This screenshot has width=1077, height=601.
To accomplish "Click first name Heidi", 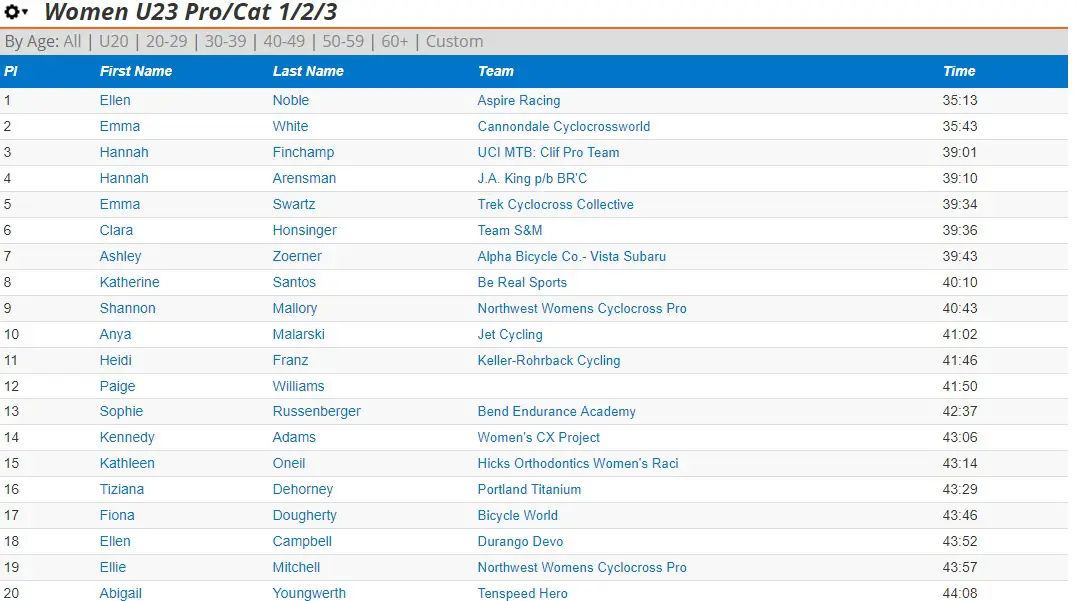I will tap(115, 361).
